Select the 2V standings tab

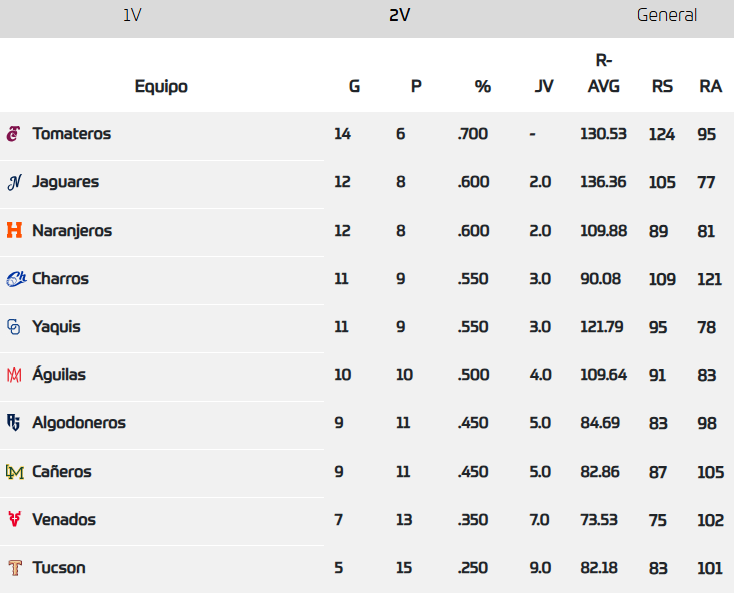[400, 15]
